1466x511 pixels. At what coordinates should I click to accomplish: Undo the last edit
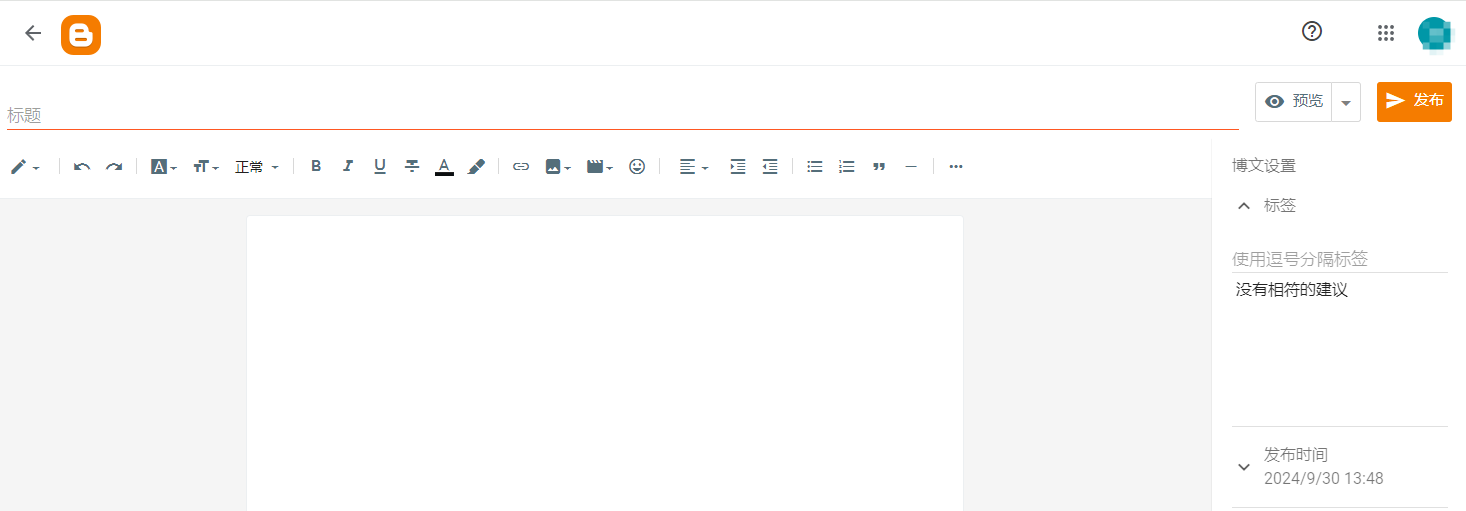[82, 167]
